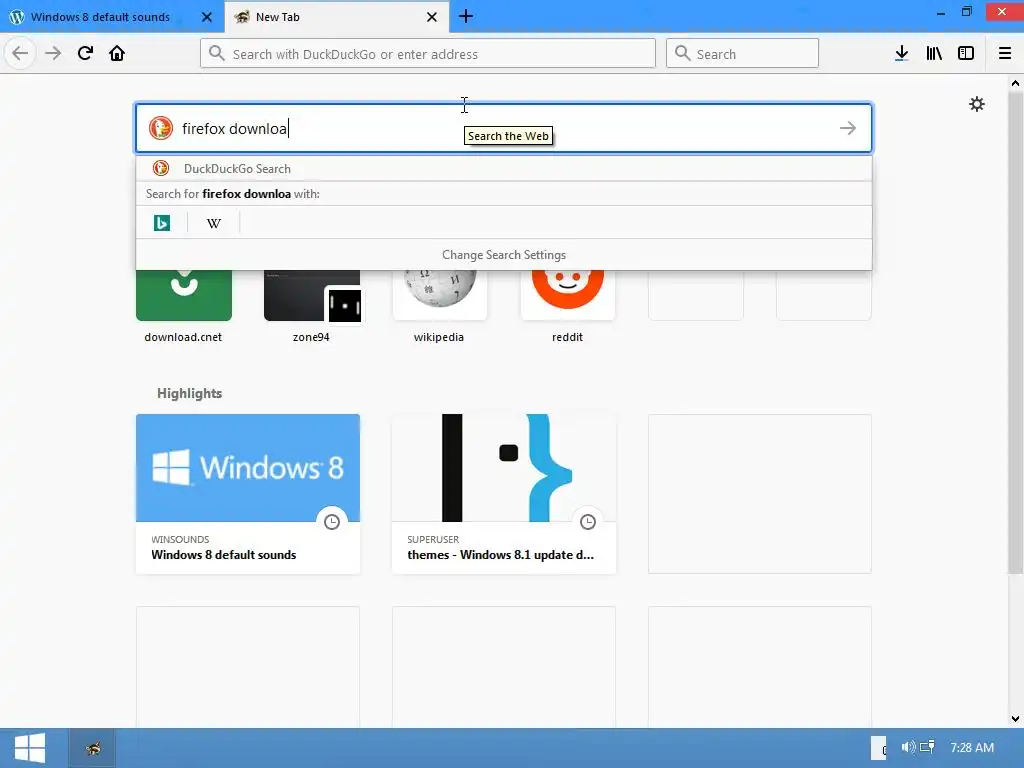Click the 7:28 AM taskbar clock
1024x768 pixels.
[972, 748]
